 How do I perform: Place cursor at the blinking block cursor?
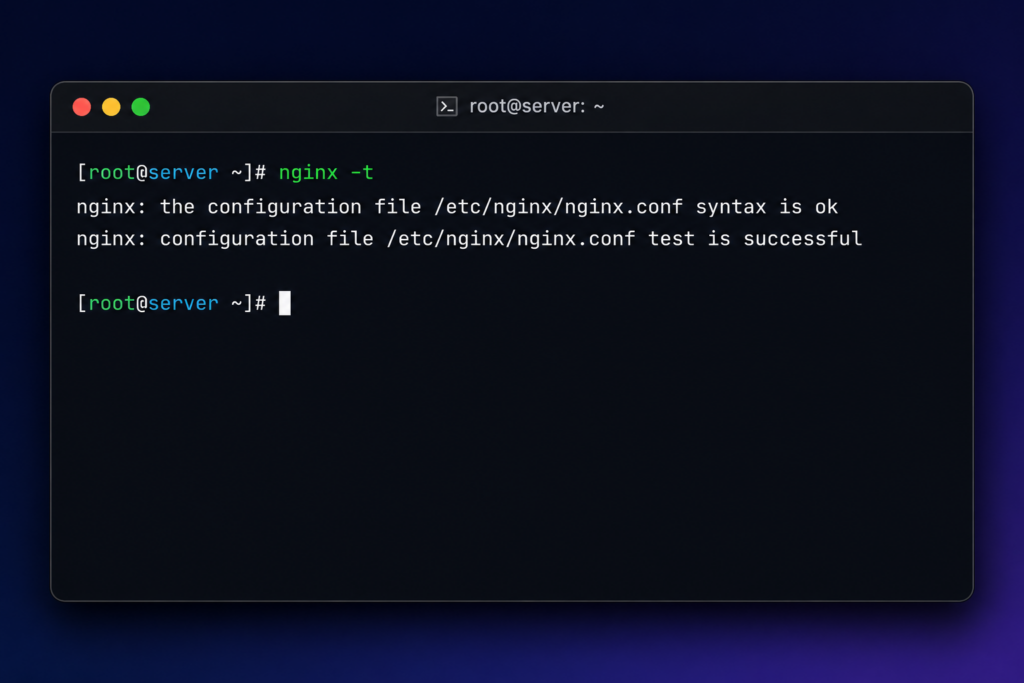pyautogui.click(x=285, y=303)
